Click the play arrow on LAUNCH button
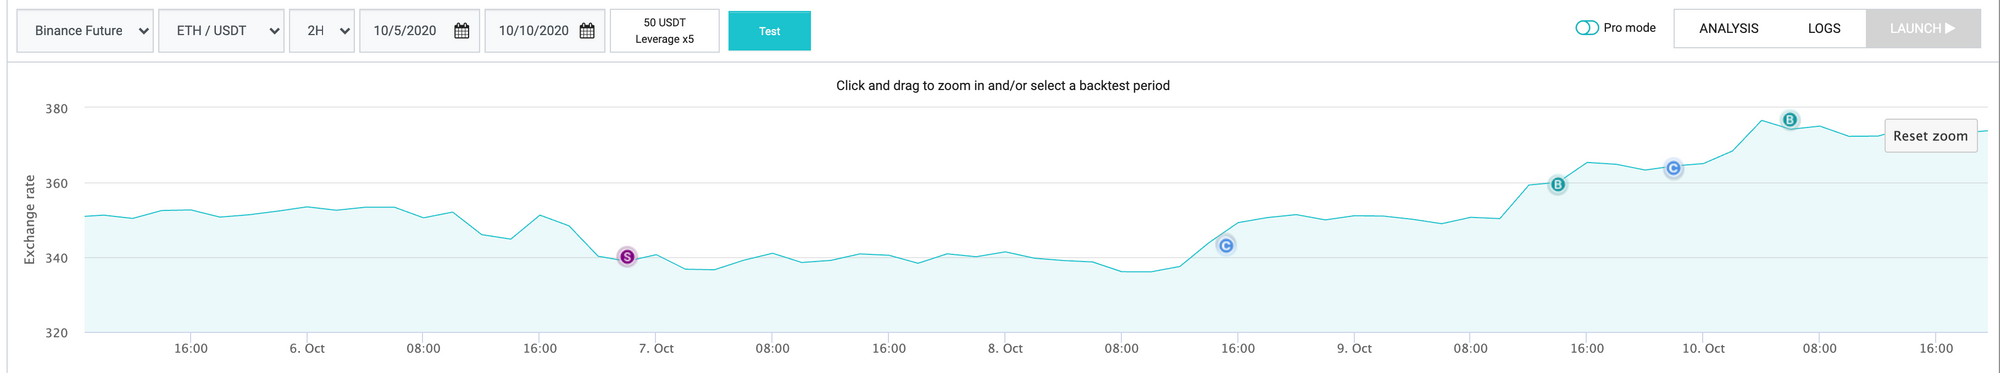 [x=1950, y=28]
